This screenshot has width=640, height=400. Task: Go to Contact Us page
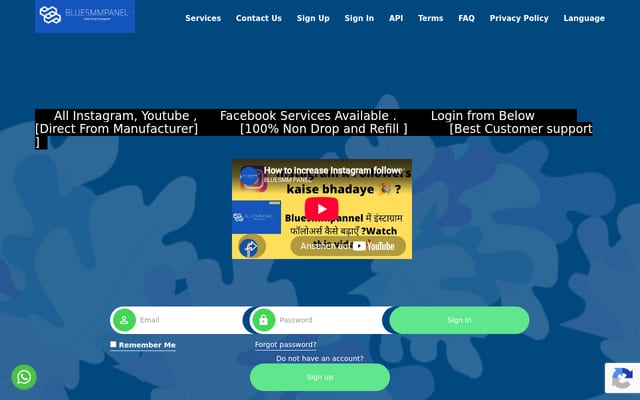[x=259, y=18]
